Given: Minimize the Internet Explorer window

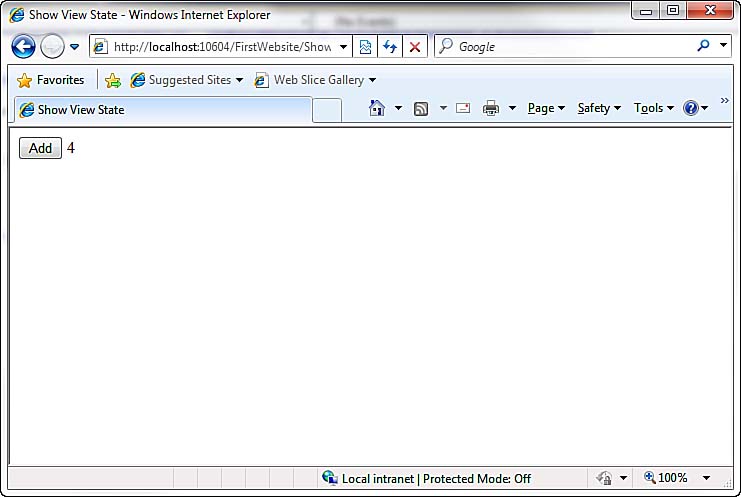Looking at the screenshot, I should point(646,11).
